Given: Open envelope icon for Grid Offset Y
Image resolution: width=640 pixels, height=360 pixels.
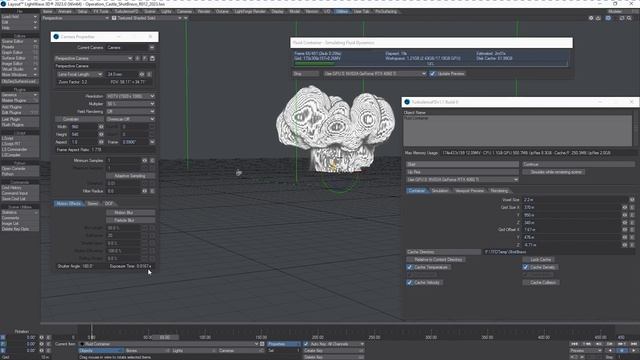Looking at the screenshot, I should [624, 237].
